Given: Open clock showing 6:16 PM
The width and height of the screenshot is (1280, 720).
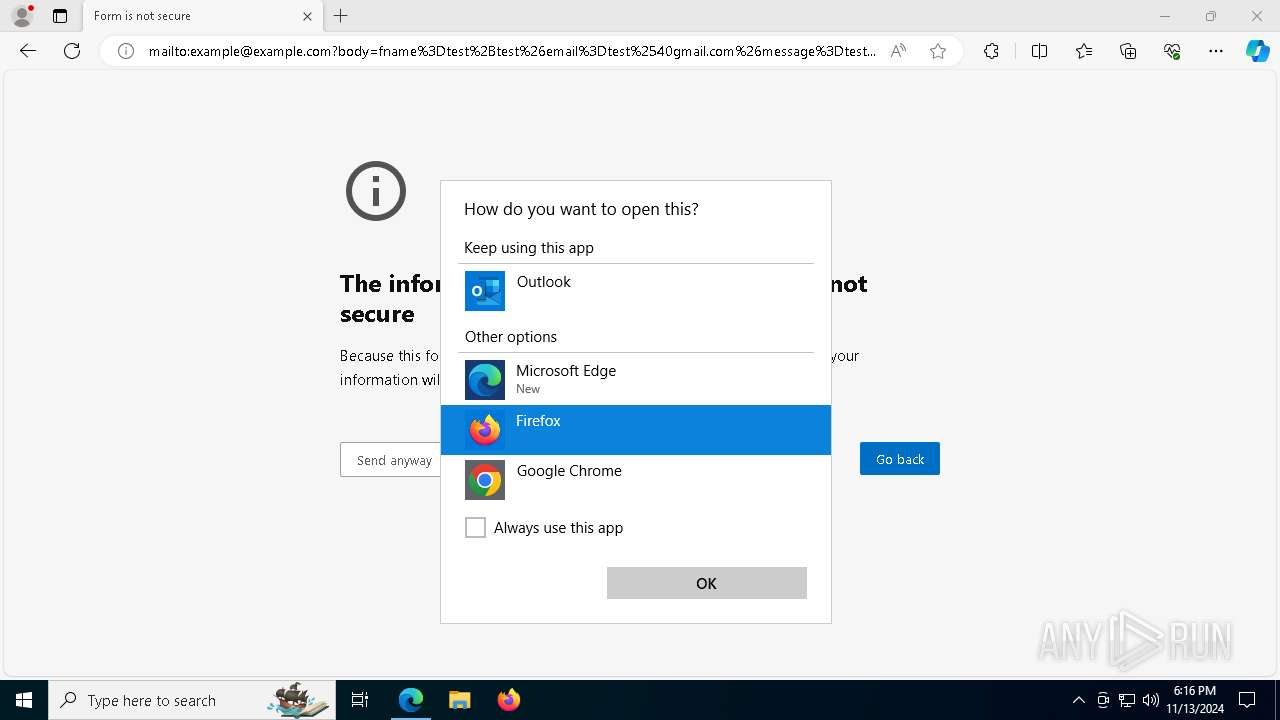Looking at the screenshot, I should point(1195,700).
